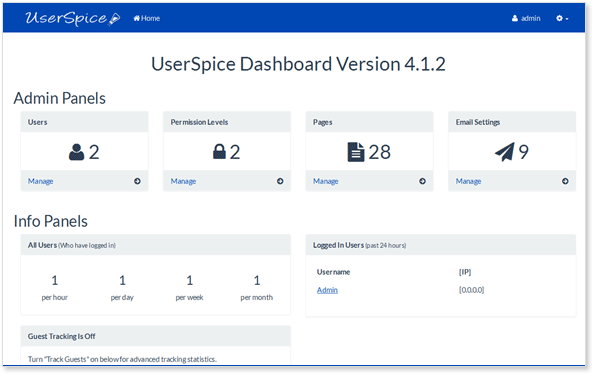Click the paper plane icon in Email Settings
This screenshot has width=594, height=375.
505,152
